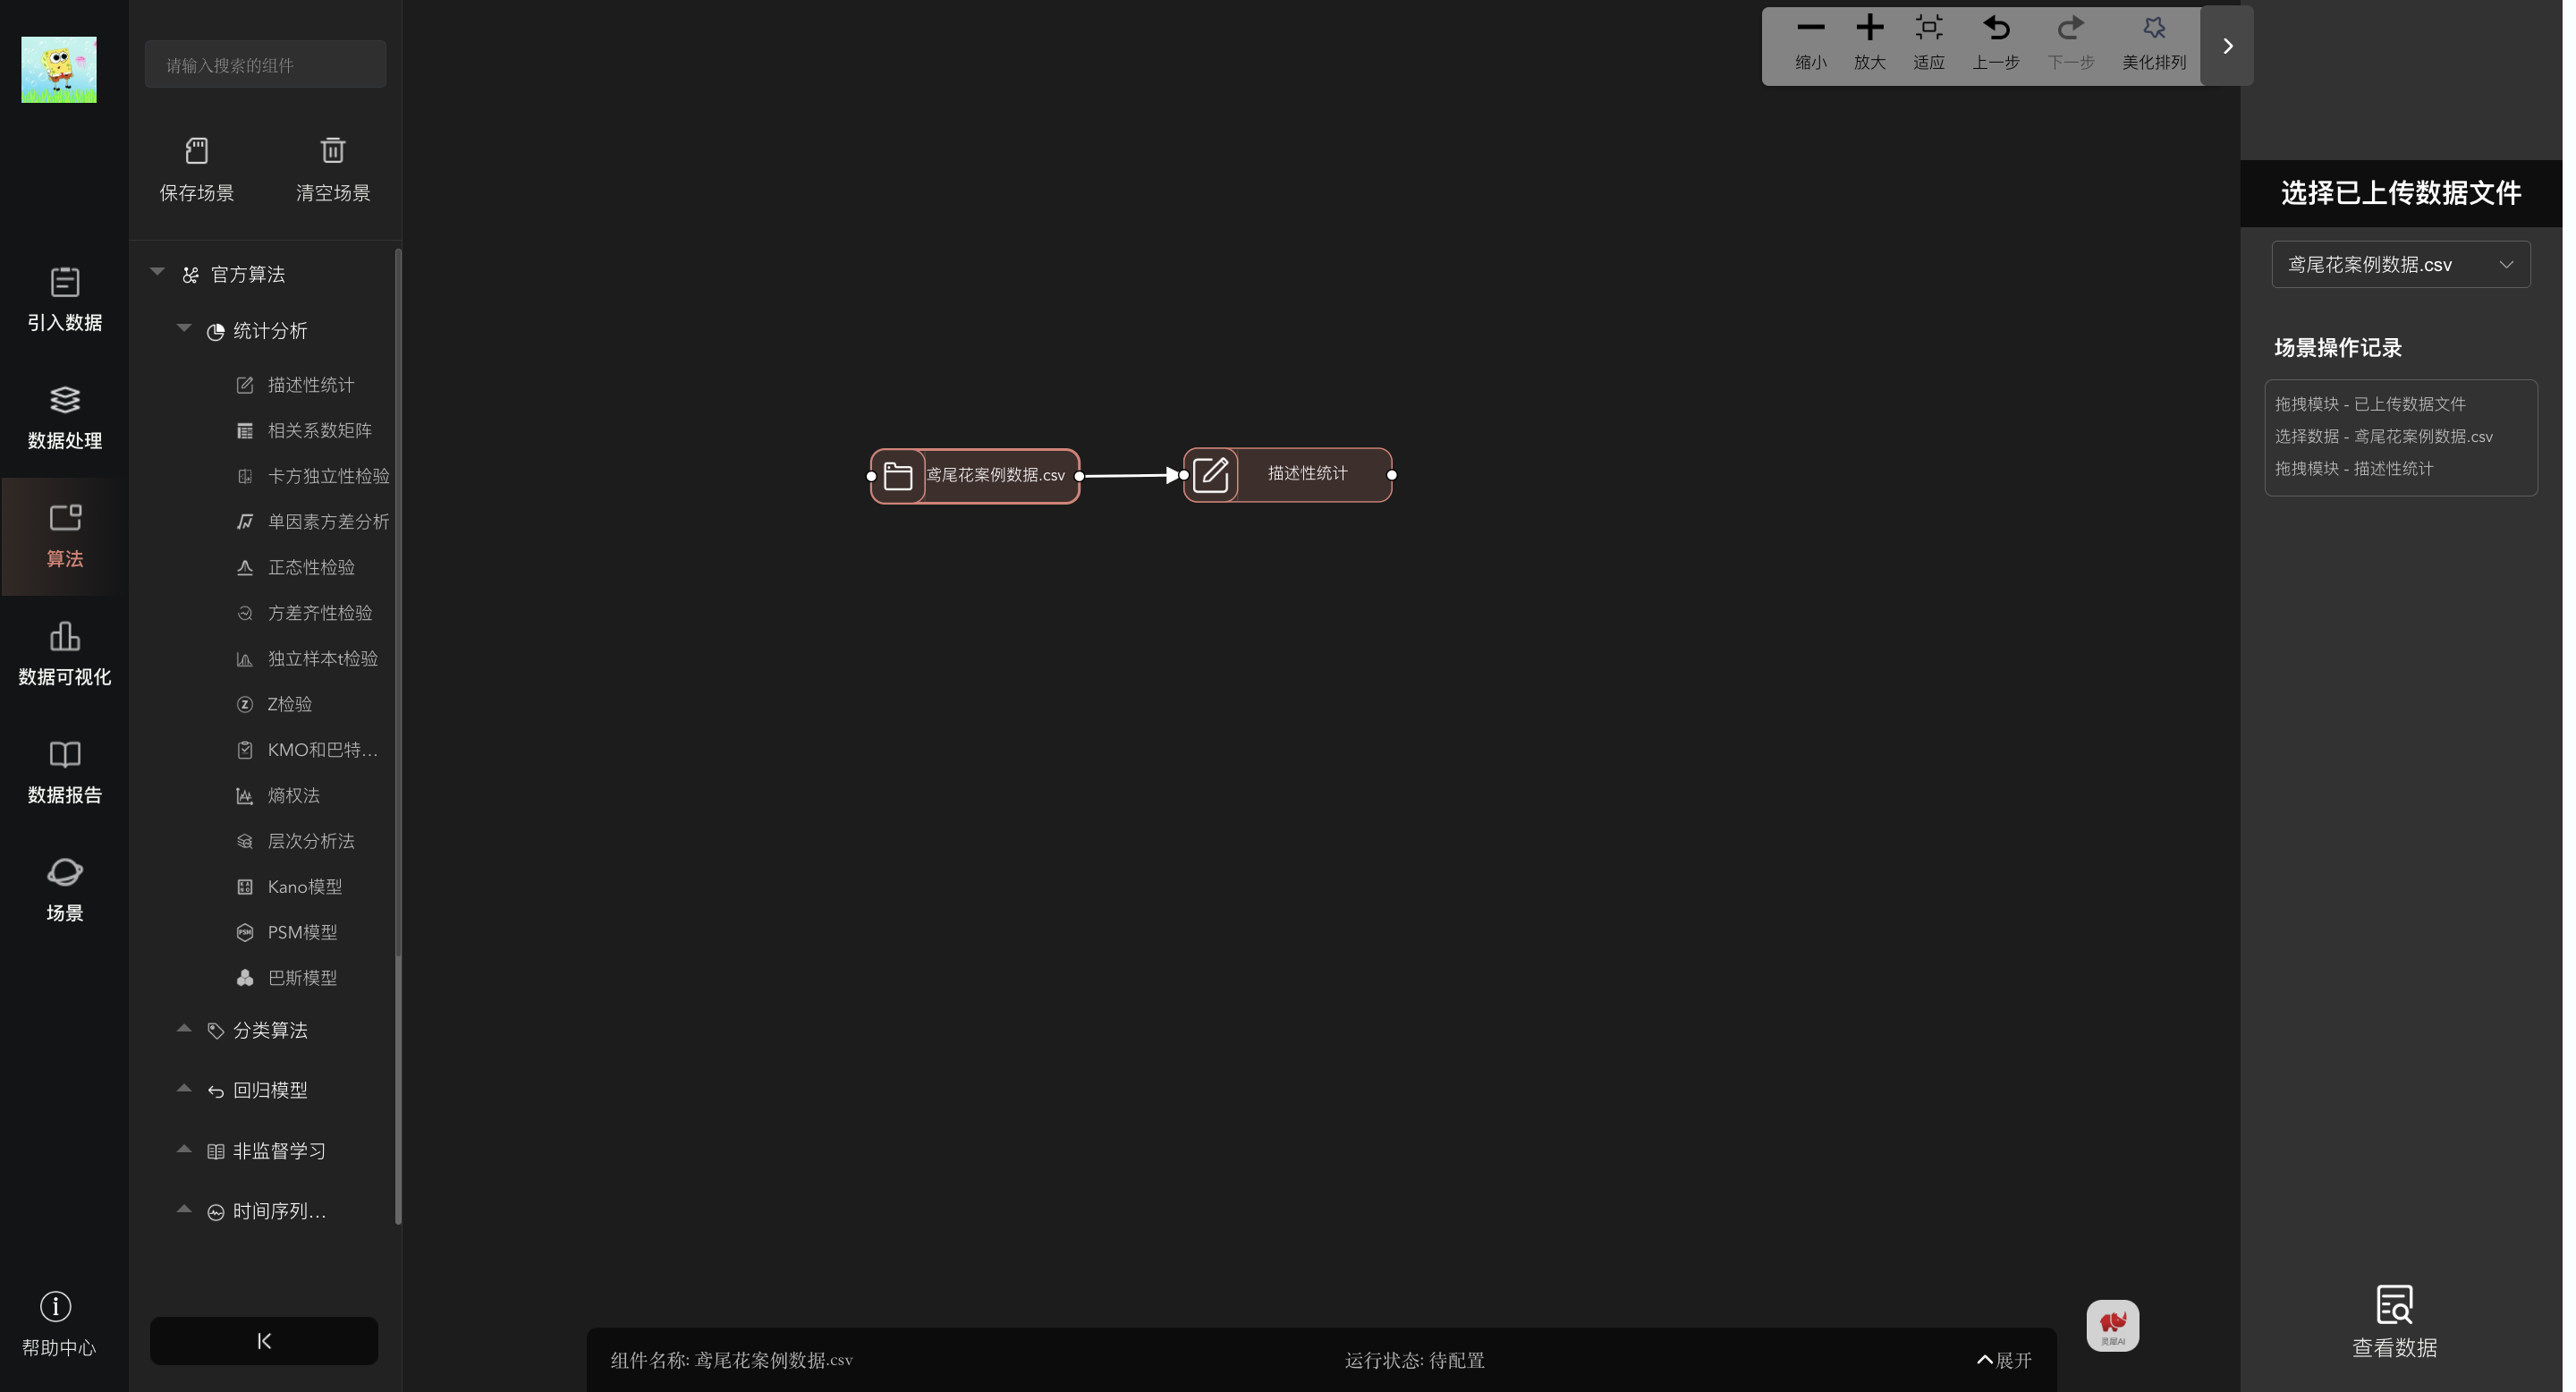The width and height of the screenshot is (2576, 1392).
Task: Open 数据处理 in the sidebar
Action: pos(65,417)
